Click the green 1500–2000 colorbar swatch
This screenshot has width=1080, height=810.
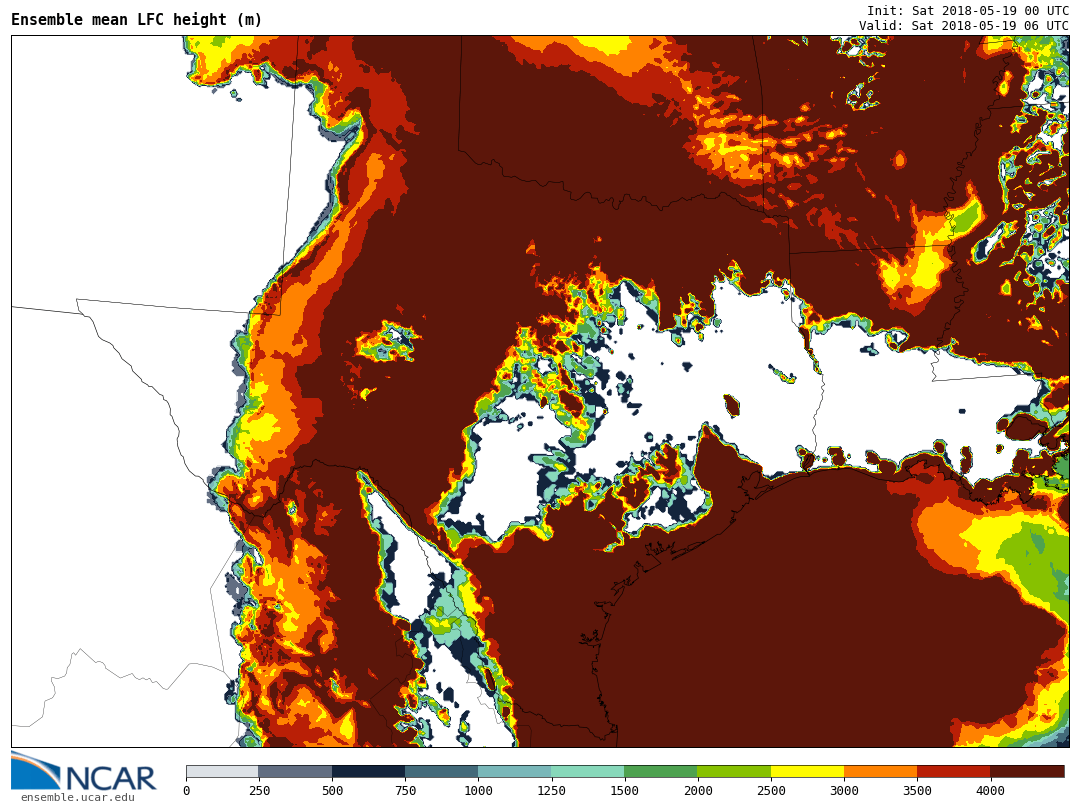coord(660,771)
